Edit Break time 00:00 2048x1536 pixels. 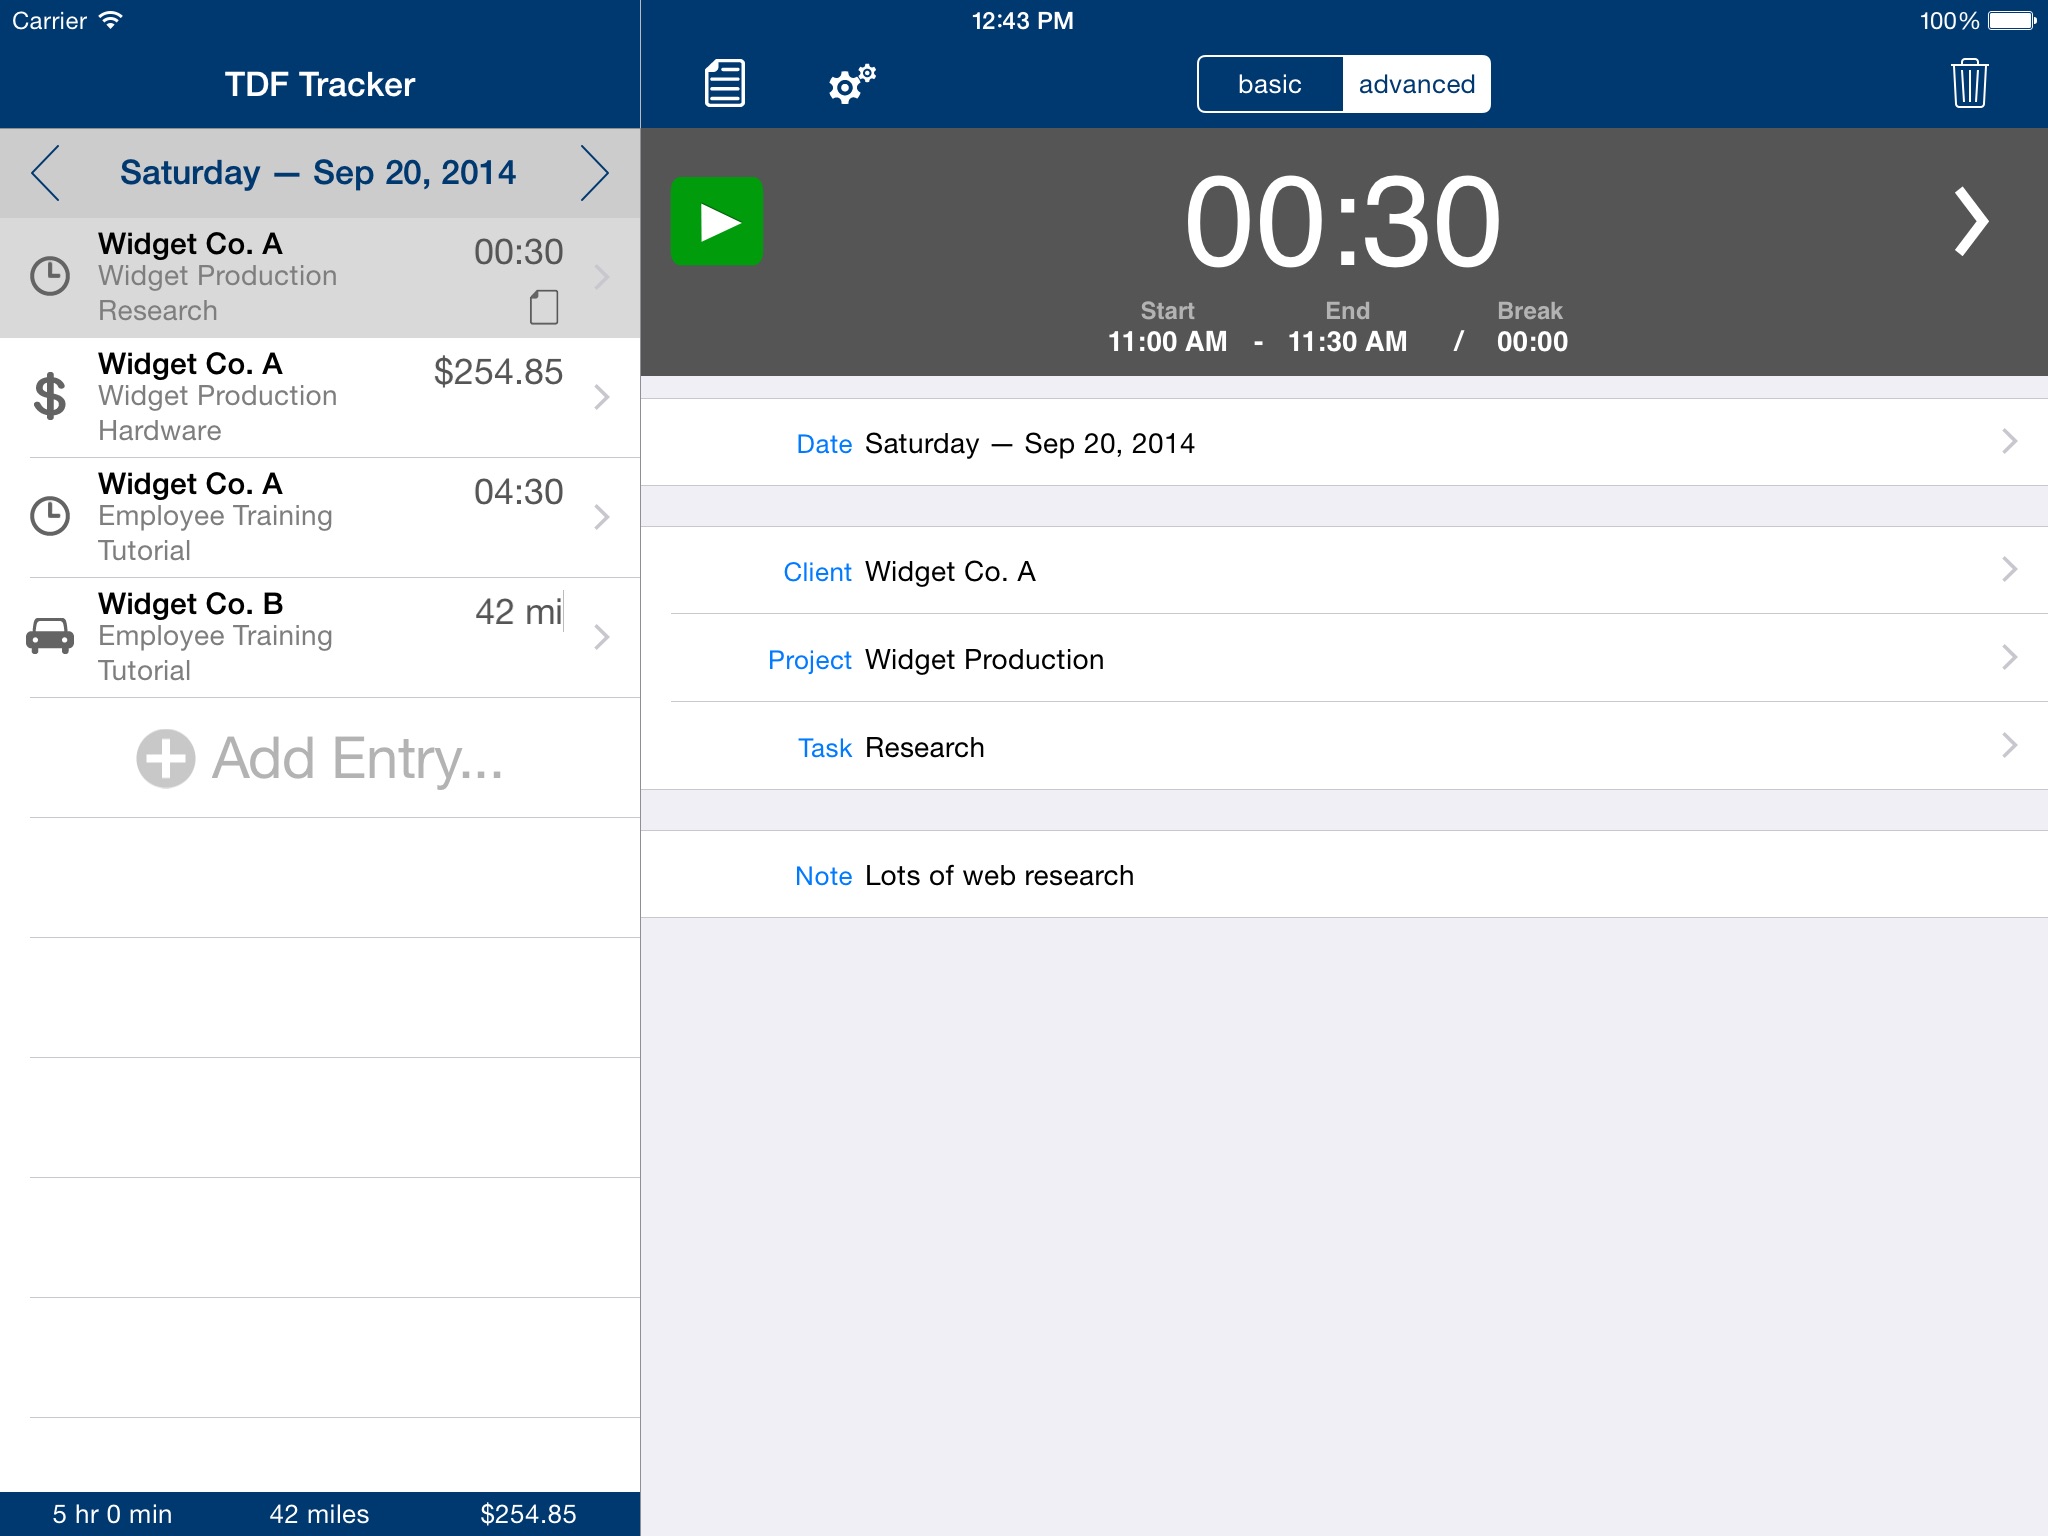1532,342
